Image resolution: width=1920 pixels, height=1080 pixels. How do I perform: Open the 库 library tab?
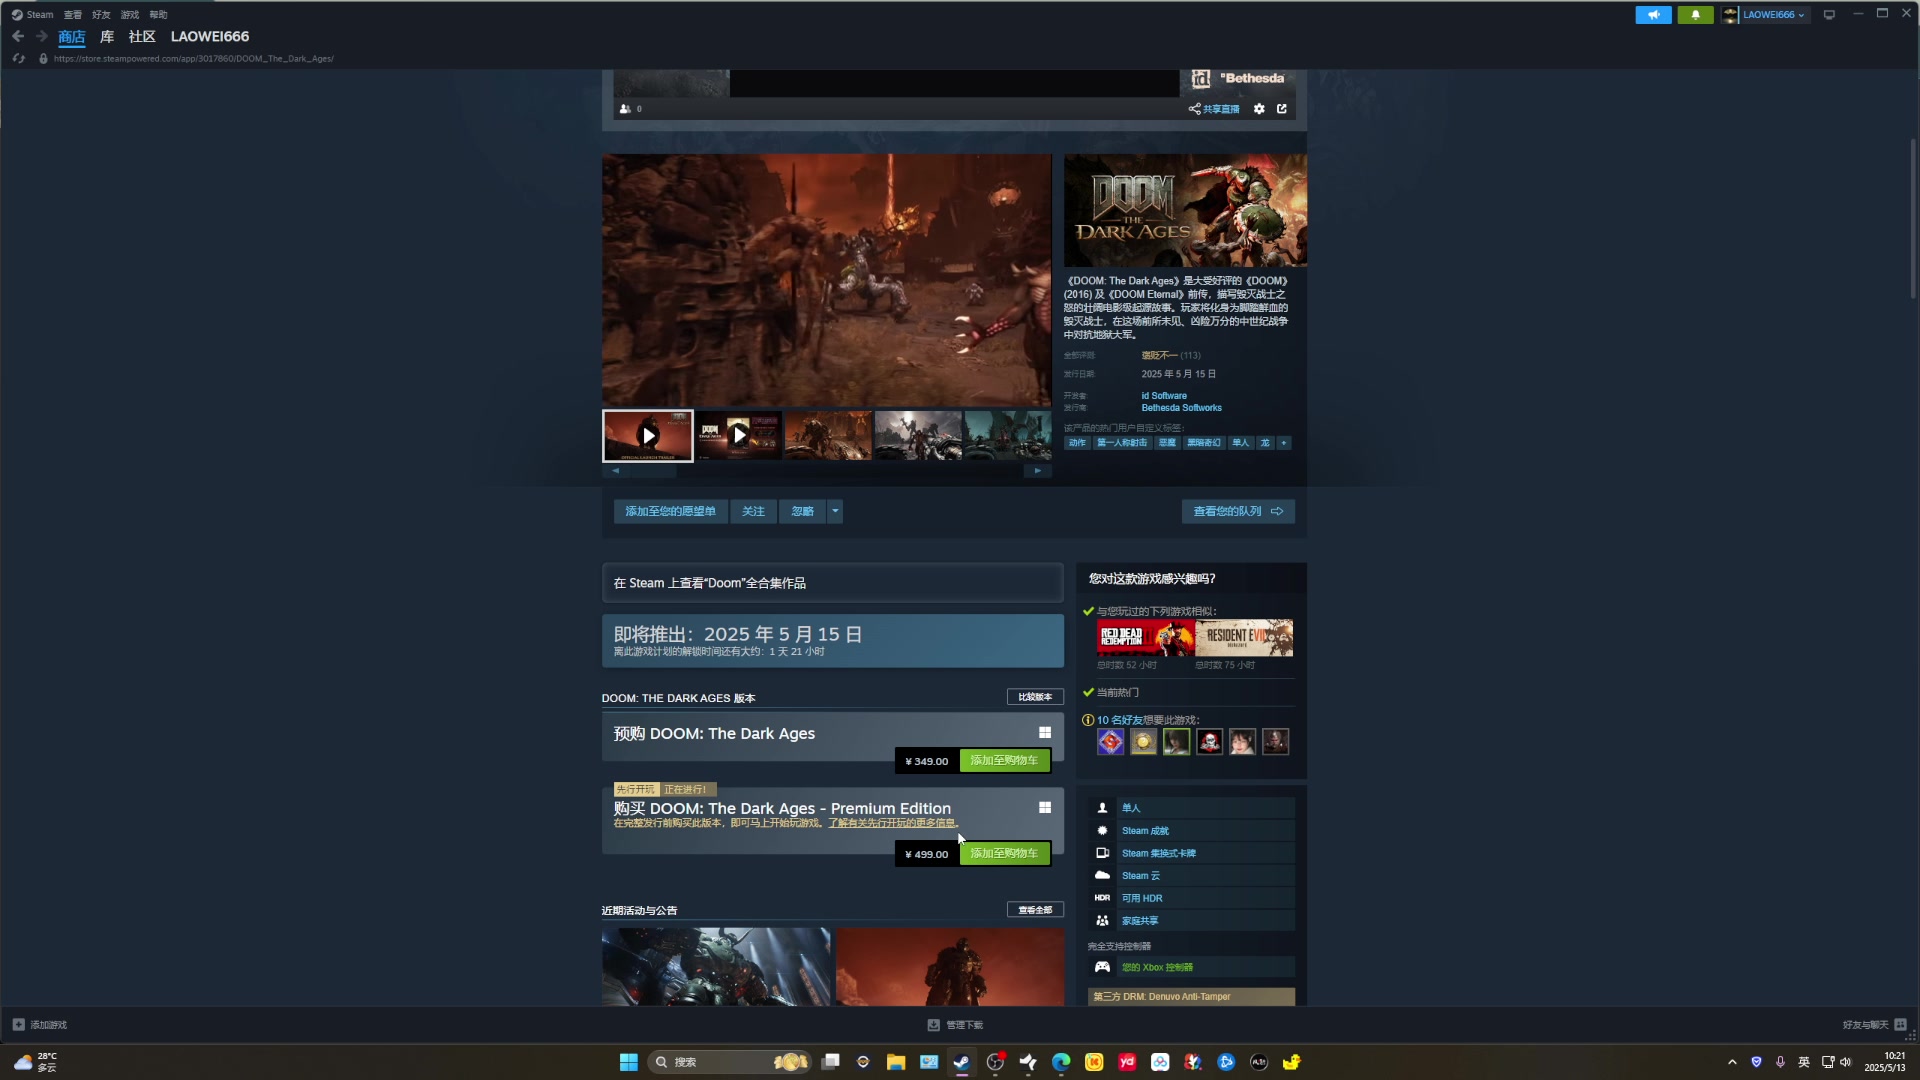pyautogui.click(x=107, y=37)
